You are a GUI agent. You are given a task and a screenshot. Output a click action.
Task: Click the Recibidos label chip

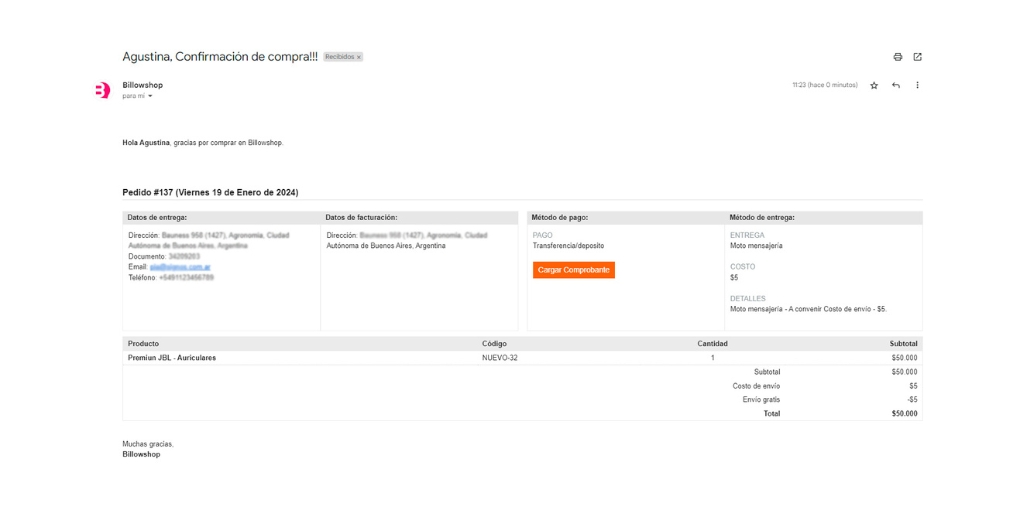coord(339,58)
